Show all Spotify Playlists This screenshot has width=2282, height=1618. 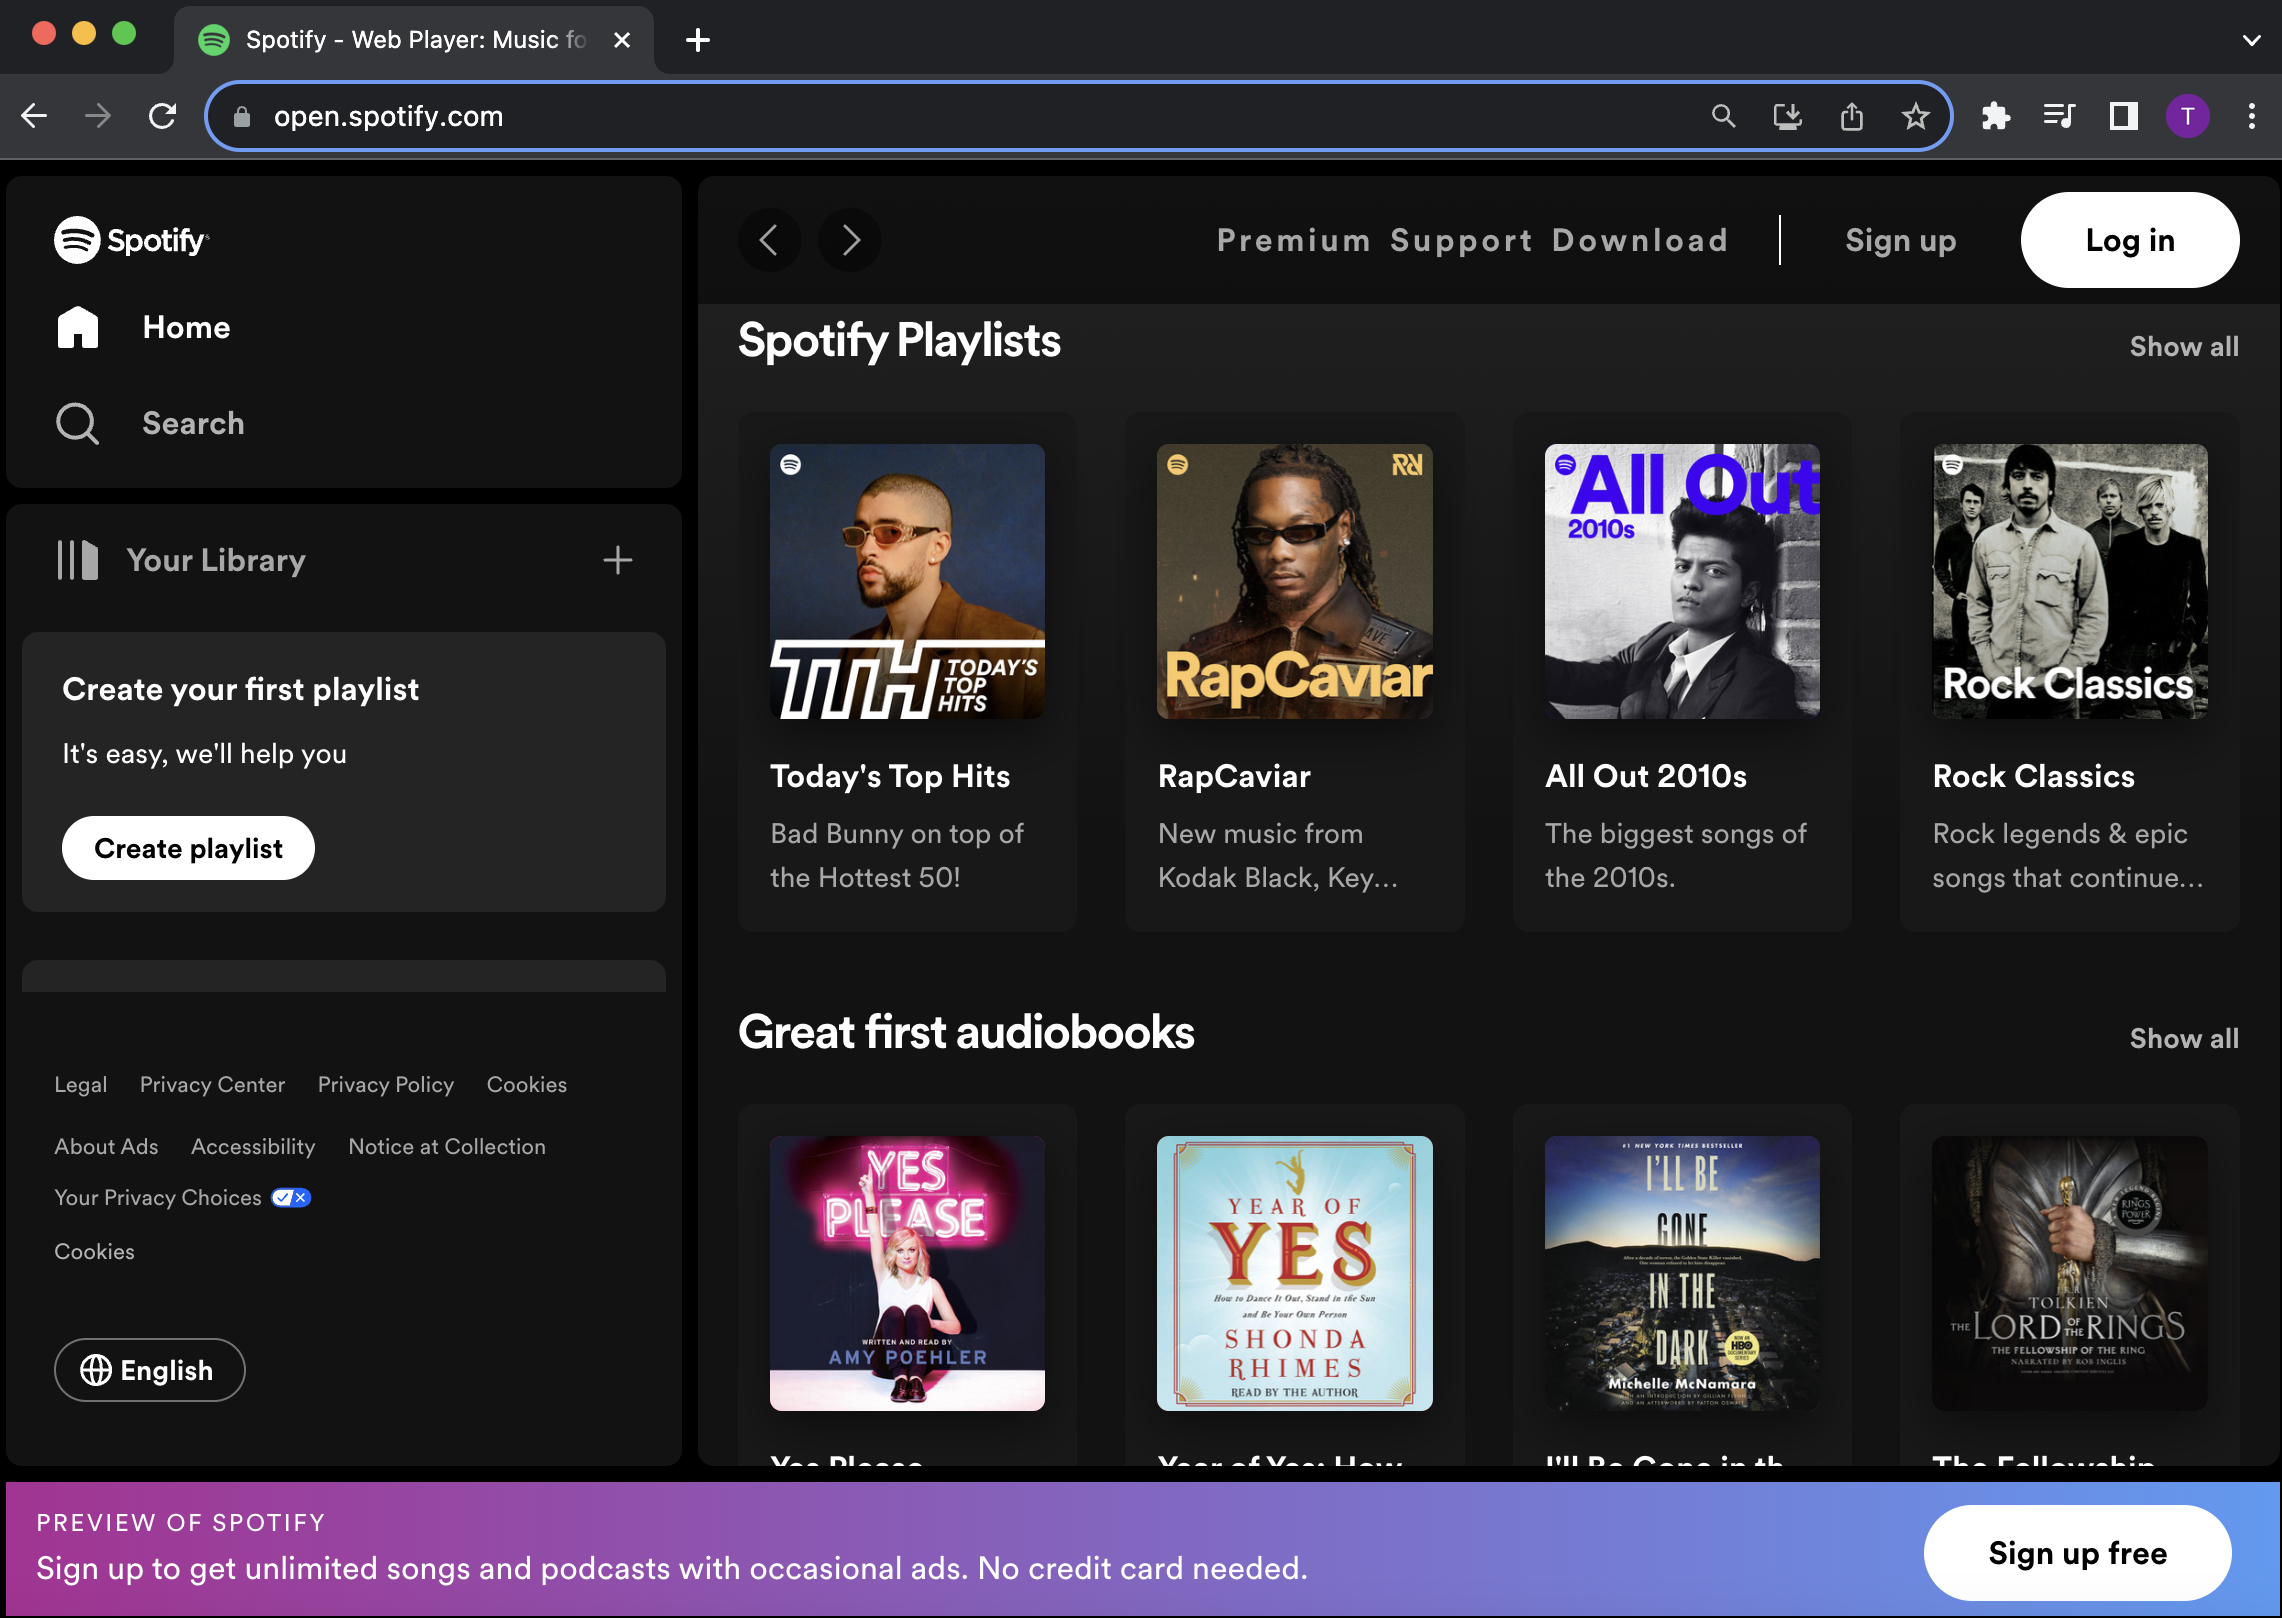(2183, 347)
